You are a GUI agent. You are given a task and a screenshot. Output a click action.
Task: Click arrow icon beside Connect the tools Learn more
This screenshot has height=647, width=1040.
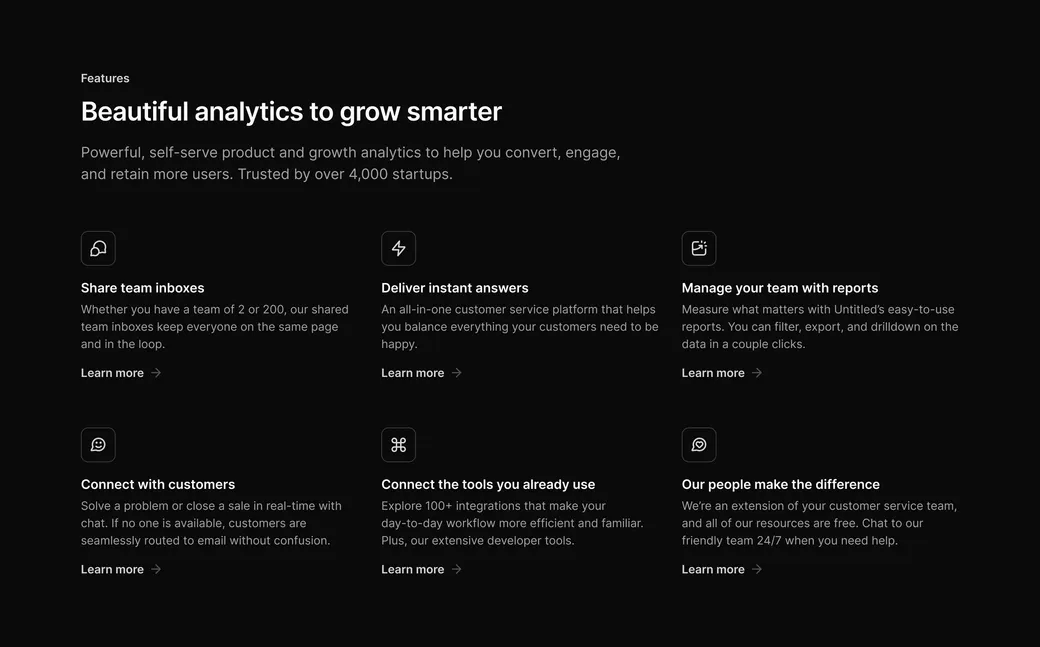[x=456, y=569]
